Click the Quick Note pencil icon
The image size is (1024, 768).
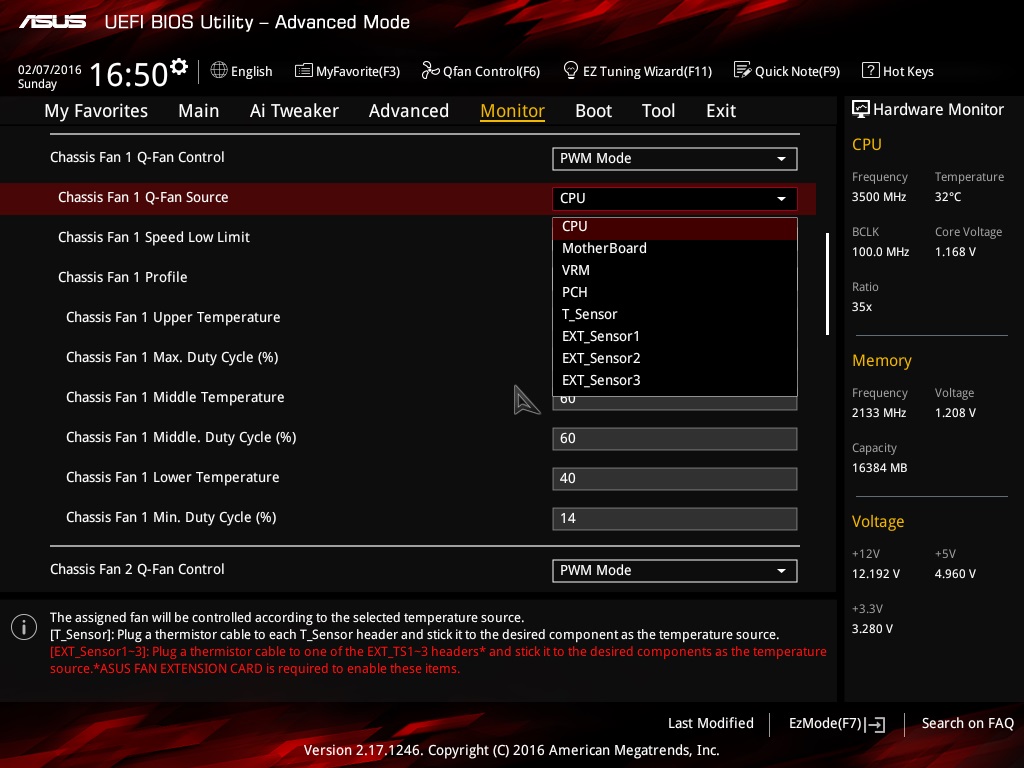tap(742, 70)
